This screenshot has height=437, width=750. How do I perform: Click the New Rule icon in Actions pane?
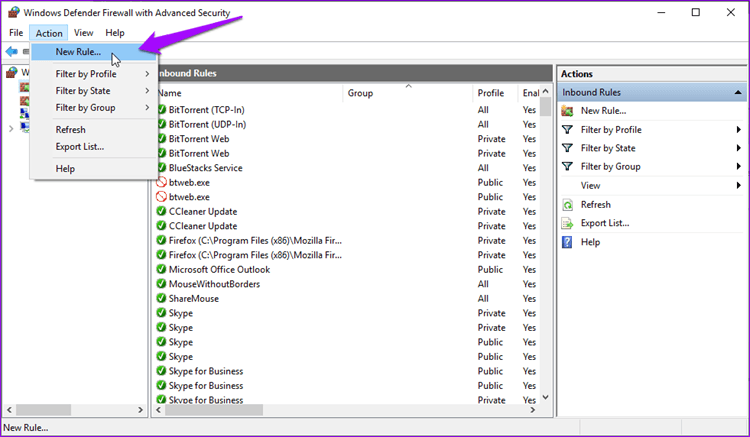tap(567, 111)
